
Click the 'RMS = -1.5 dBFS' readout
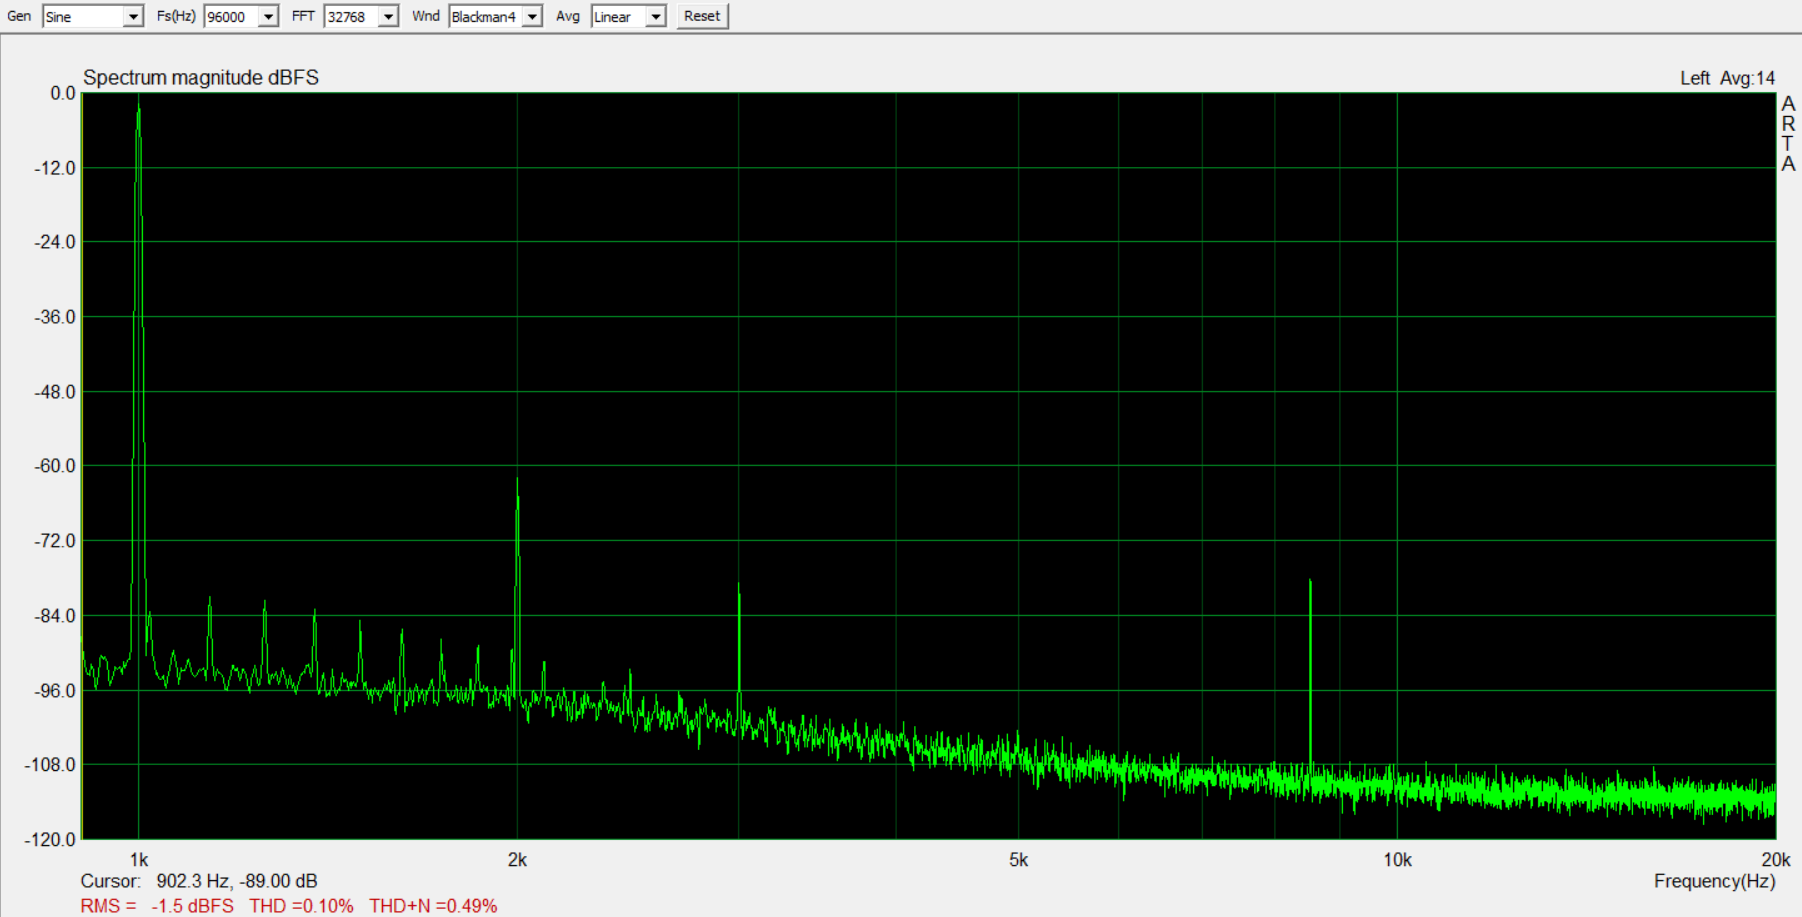[157, 906]
